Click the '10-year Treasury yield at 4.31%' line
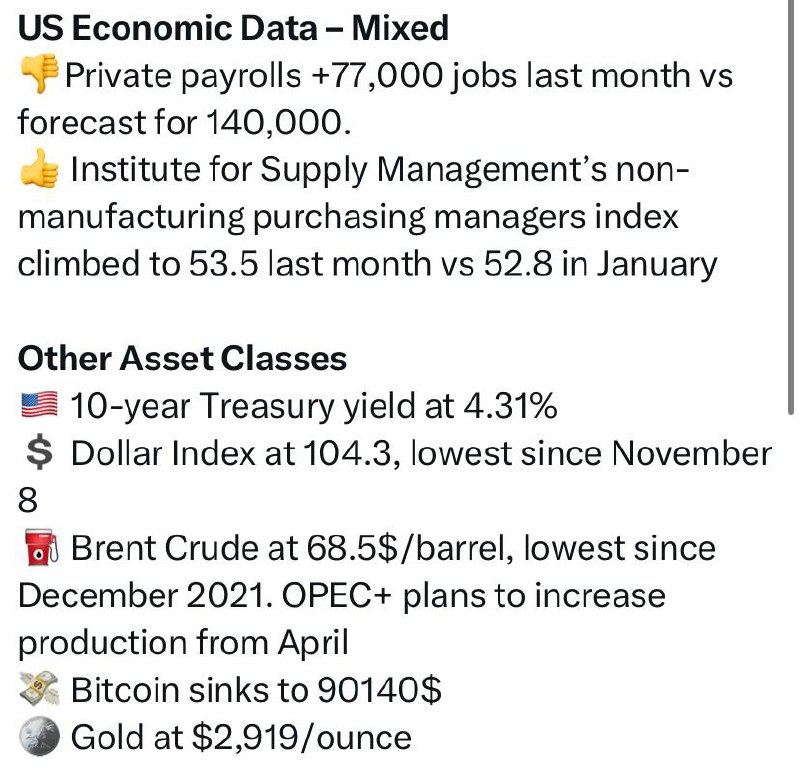This screenshot has width=800, height=782. [313, 406]
